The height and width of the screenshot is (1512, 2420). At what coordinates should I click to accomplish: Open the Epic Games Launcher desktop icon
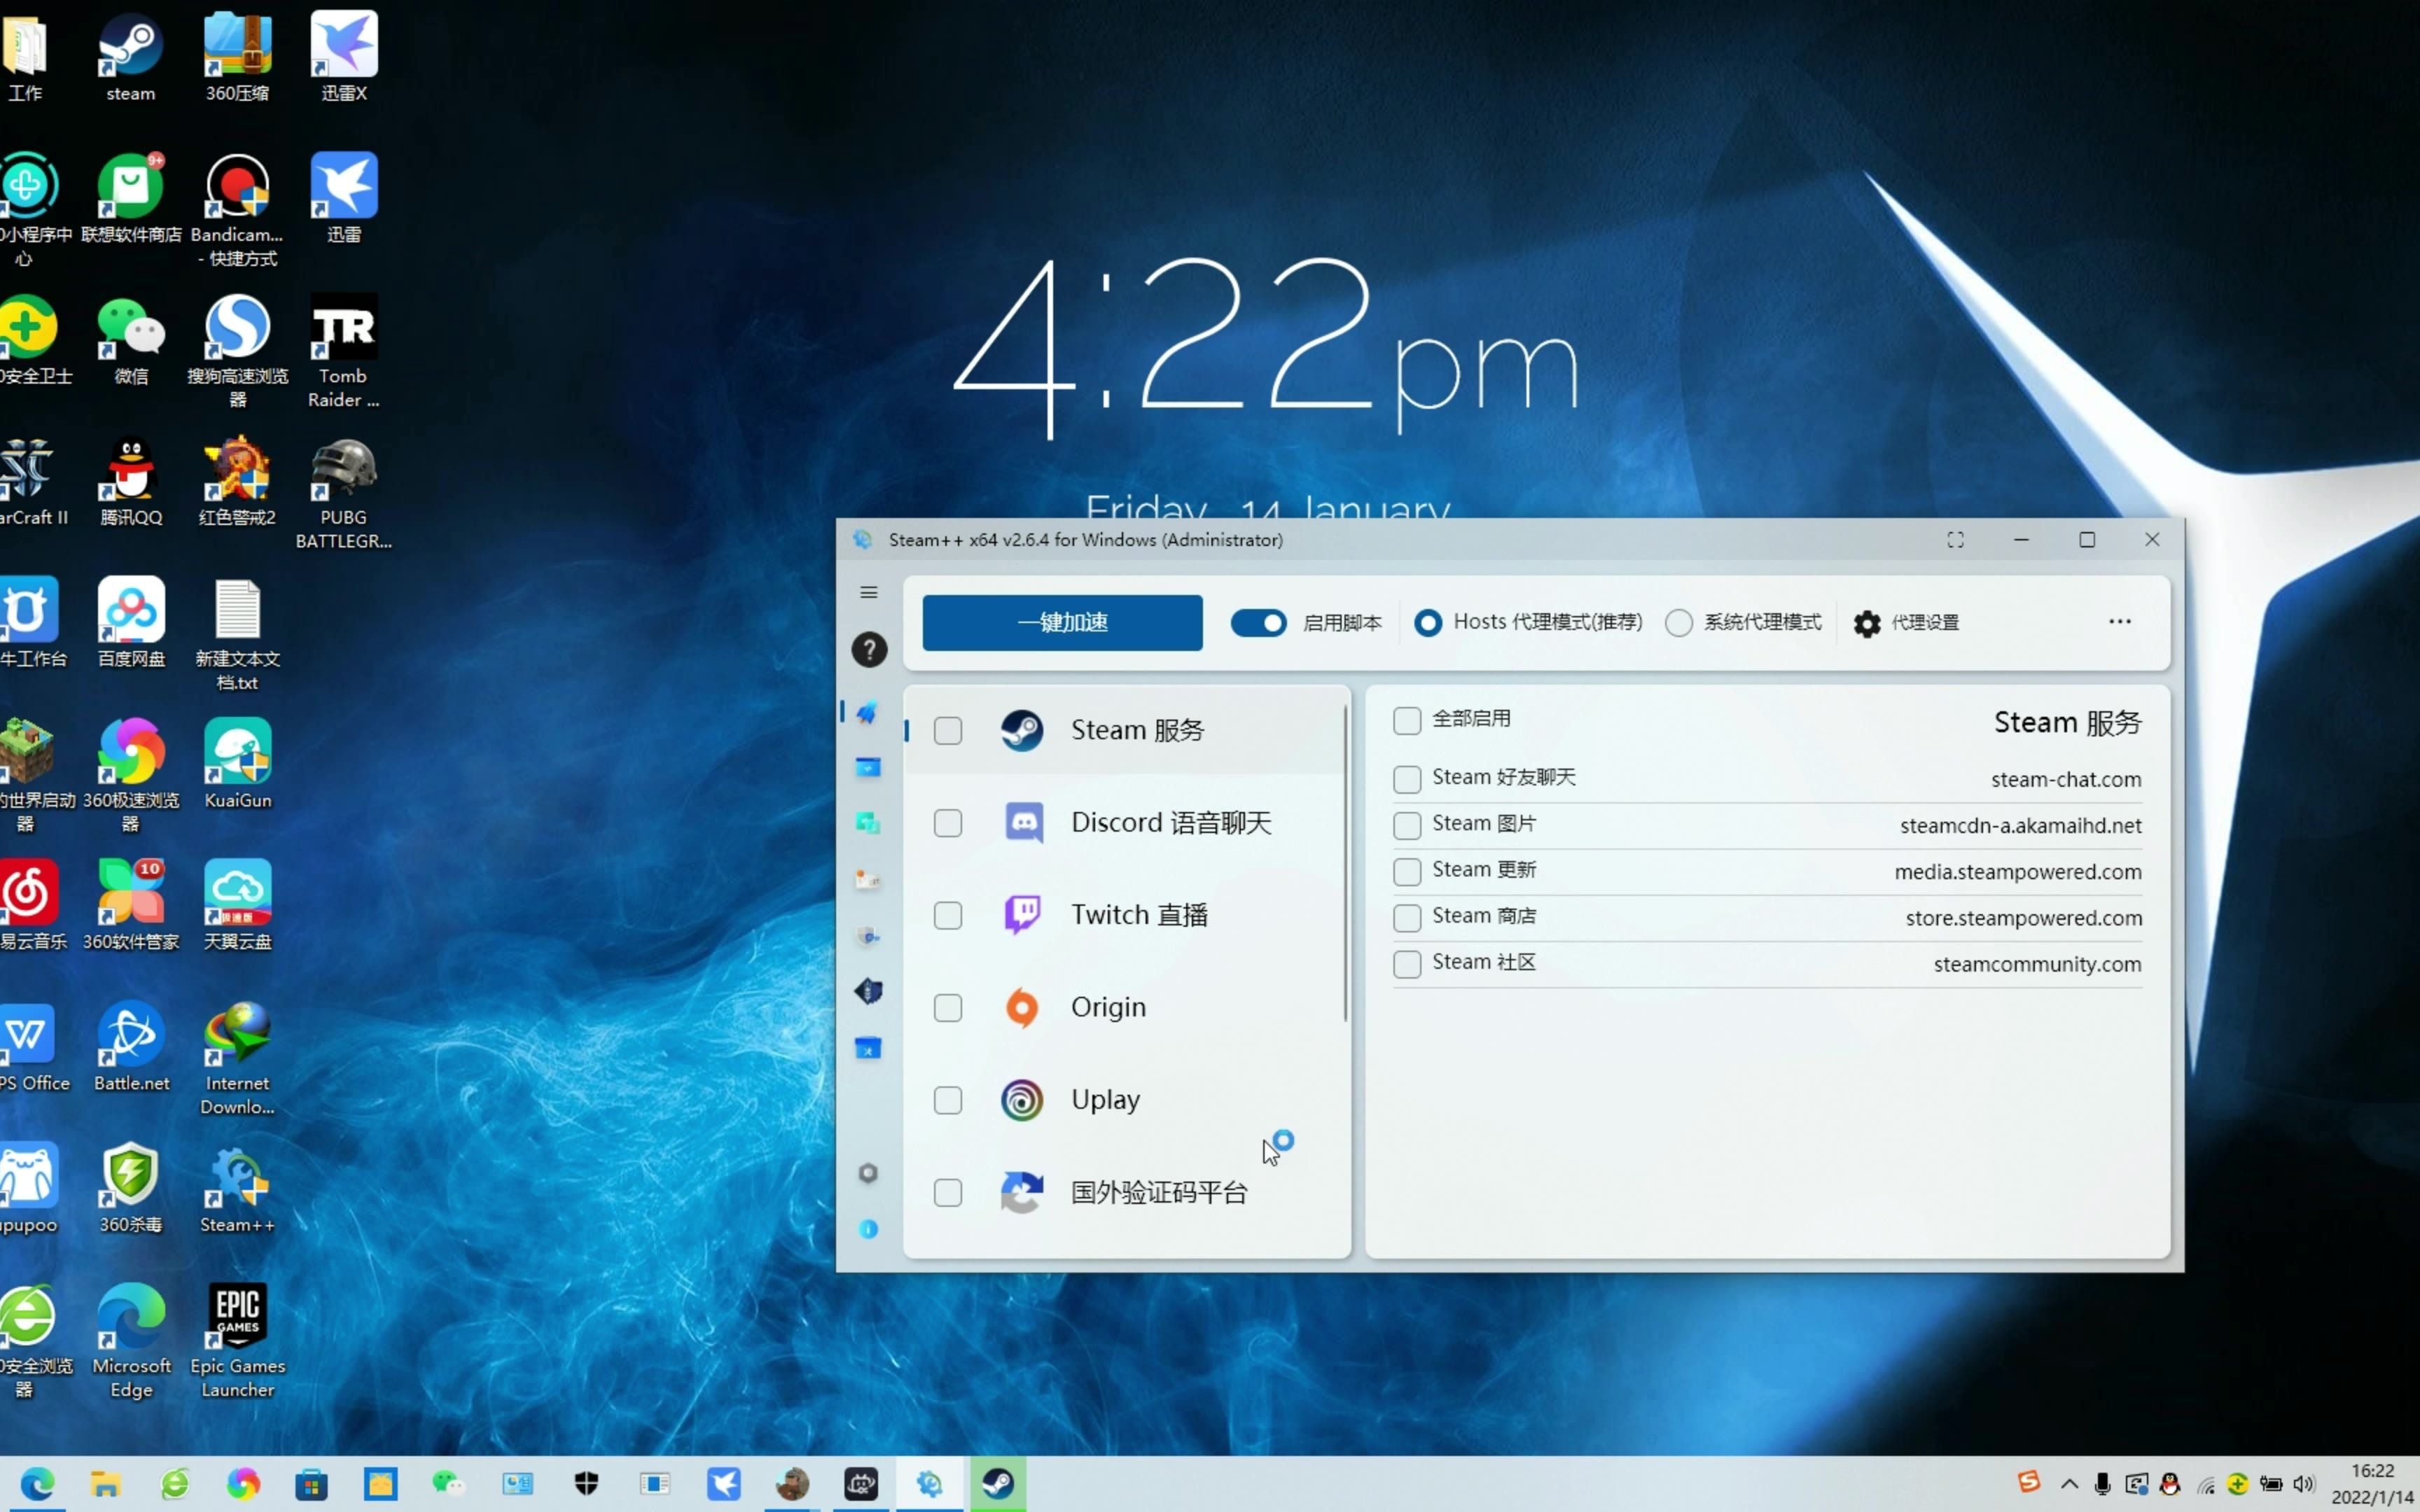click(x=237, y=1340)
